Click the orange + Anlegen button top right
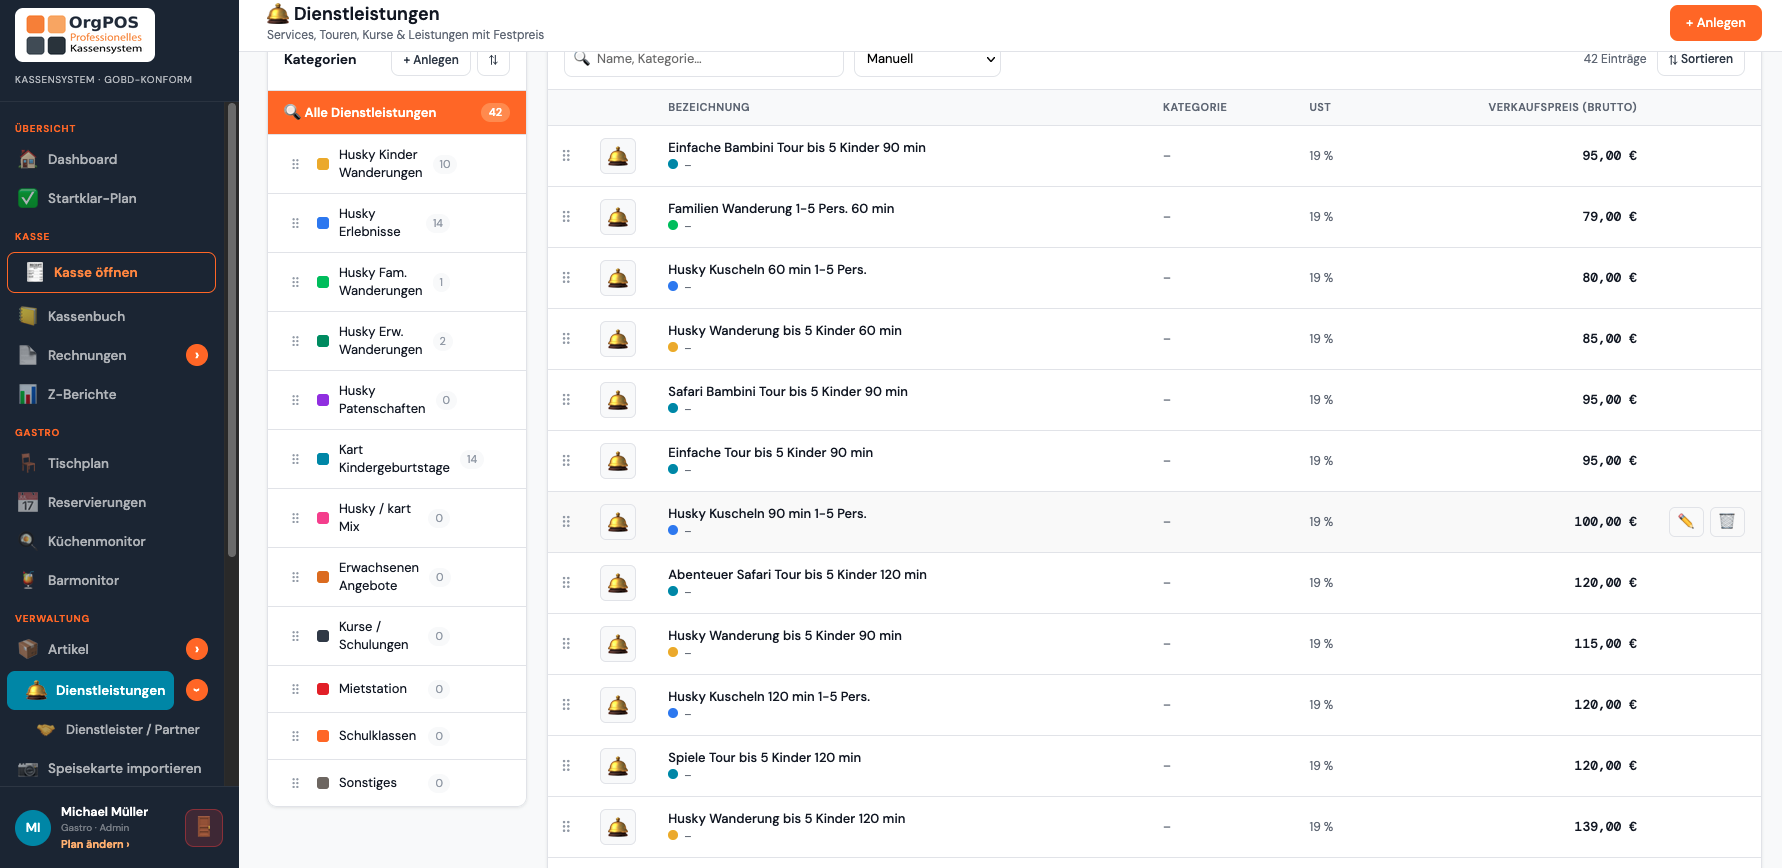Viewport: 1782px width, 868px height. coord(1715,23)
